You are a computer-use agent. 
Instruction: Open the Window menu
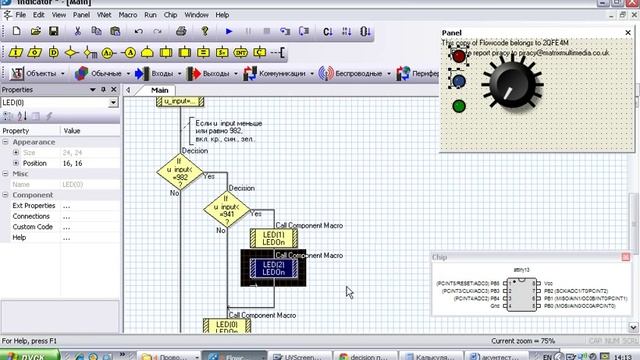tap(196, 15)
